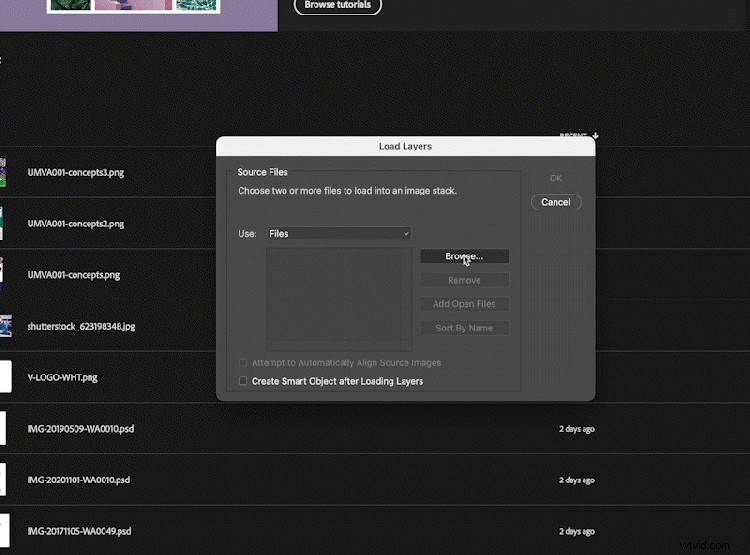The image size is (750, 555).
Task: Click thumbnail of IMG-20190509-WA0010.psd
Action: pos(3,428)
